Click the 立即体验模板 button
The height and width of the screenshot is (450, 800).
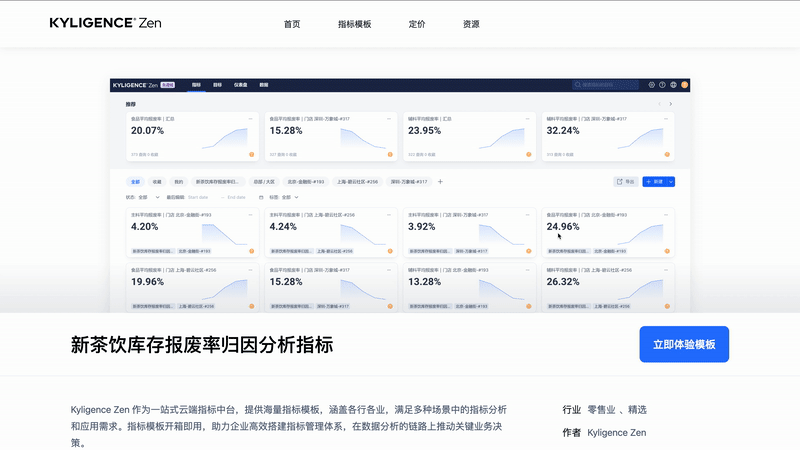pos(684,344)
